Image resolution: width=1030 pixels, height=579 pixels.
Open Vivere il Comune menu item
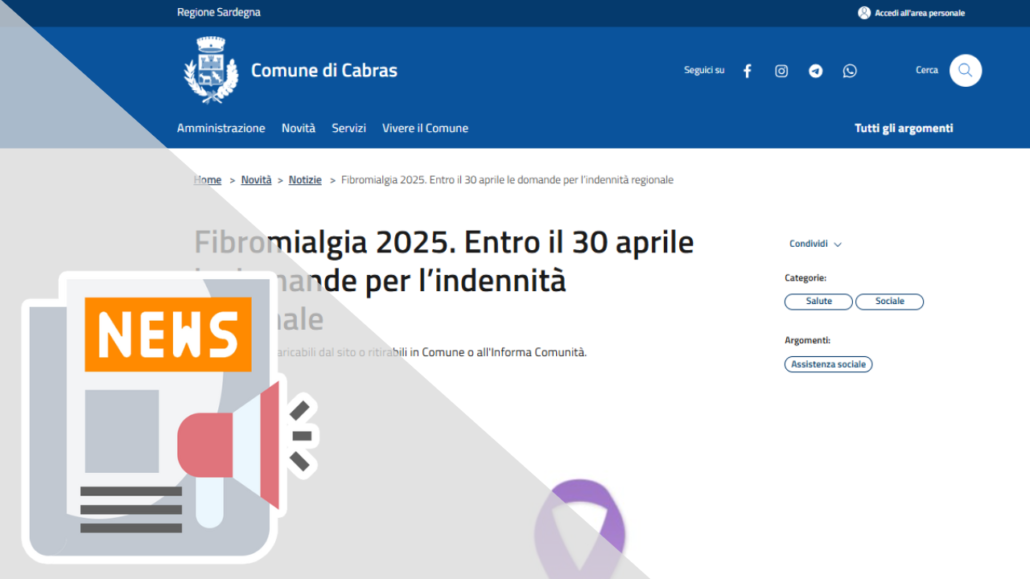coord(425,128)
